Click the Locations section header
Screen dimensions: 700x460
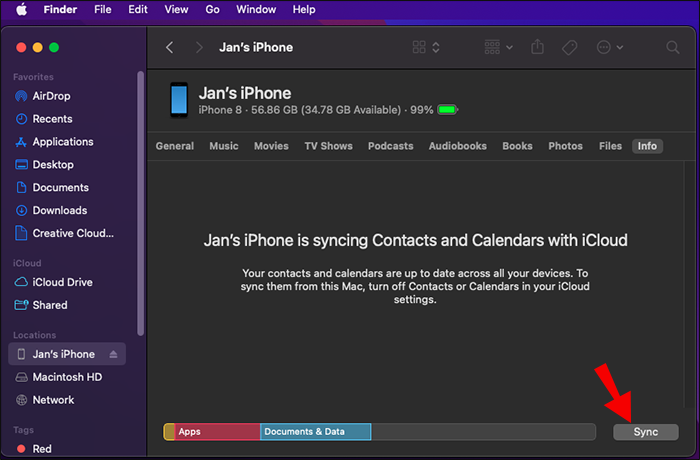[35, 335]
